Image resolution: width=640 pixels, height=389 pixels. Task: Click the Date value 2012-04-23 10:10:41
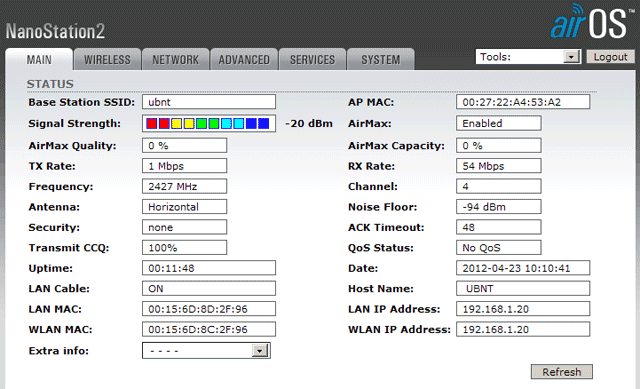coord(523,268)
